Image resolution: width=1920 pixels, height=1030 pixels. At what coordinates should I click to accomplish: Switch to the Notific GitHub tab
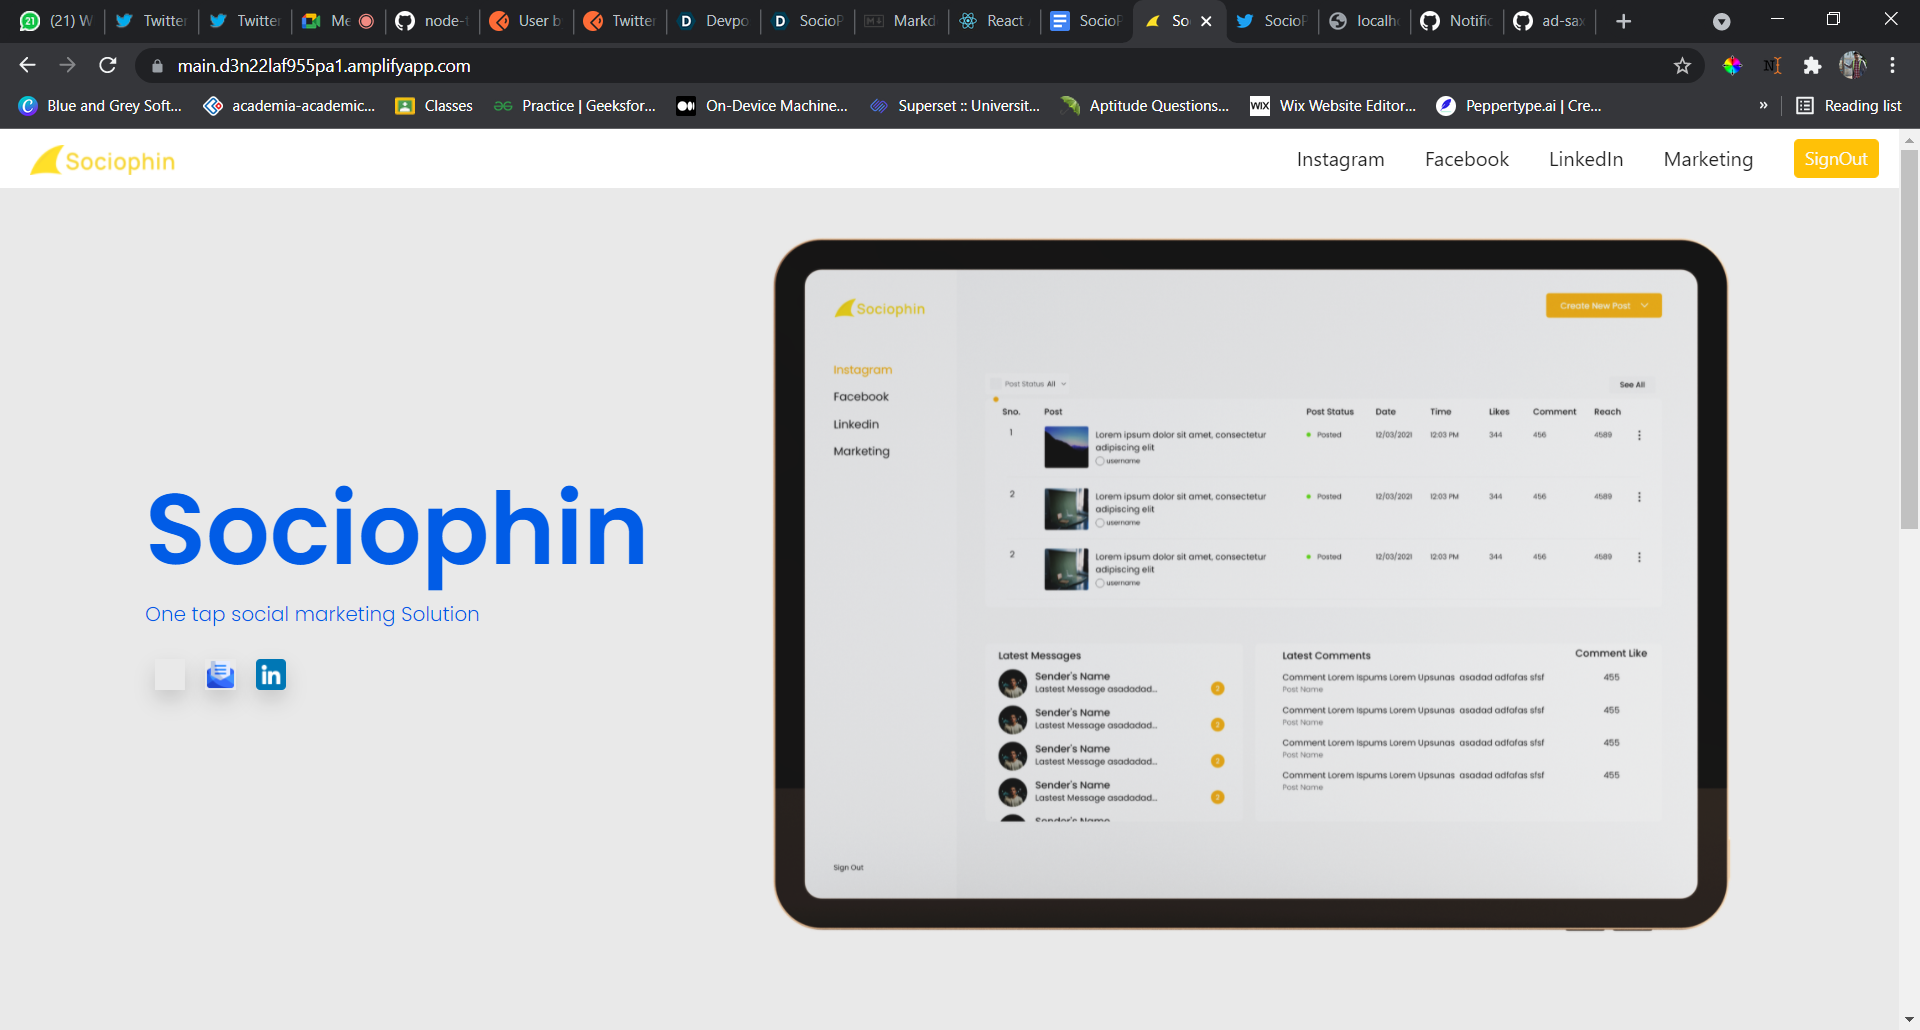click(1458, 21)
